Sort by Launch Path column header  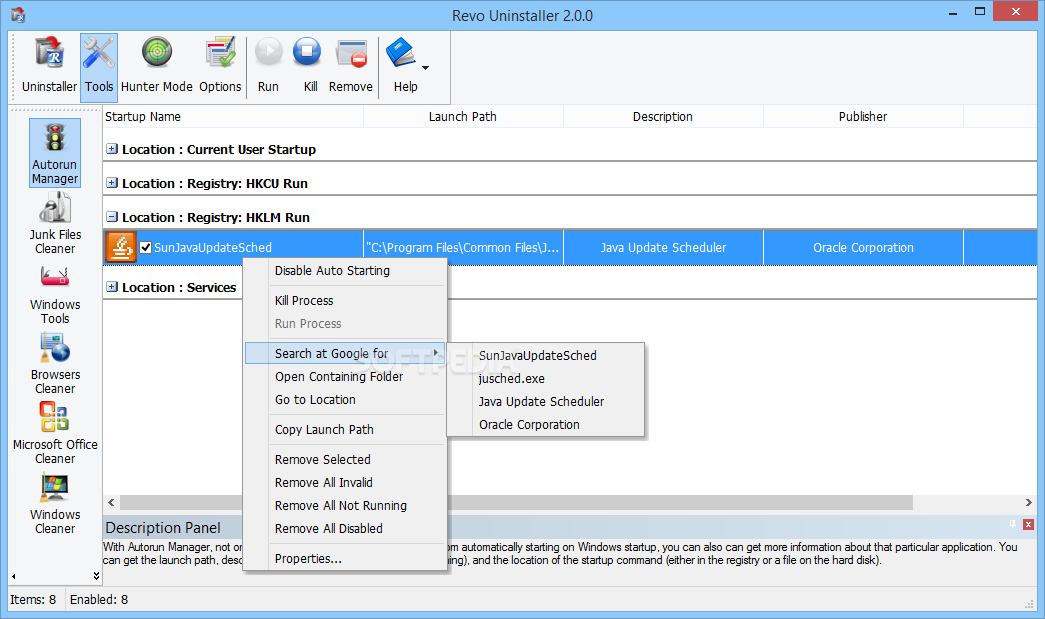tap(463, 117)
